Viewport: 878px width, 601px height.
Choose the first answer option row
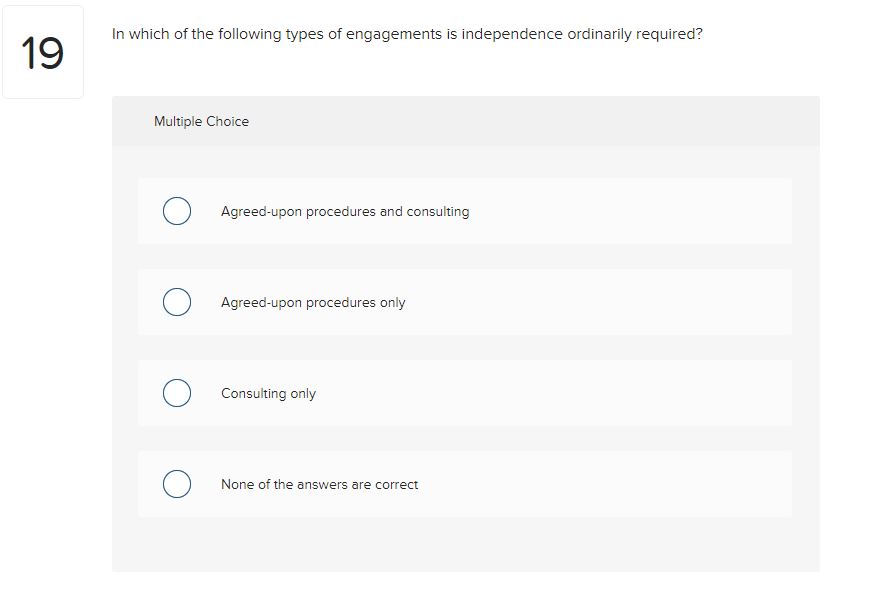coord(465,211)
